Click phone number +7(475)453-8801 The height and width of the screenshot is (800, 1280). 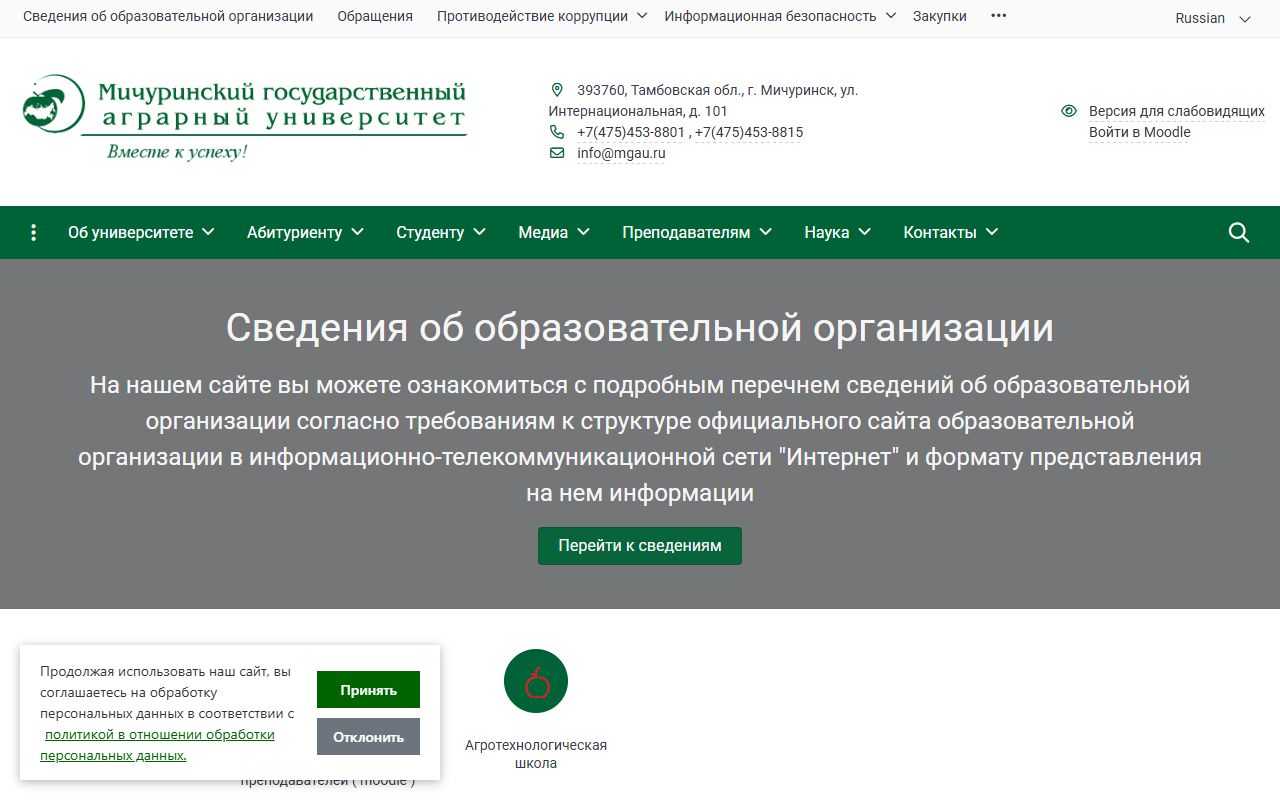click(x=631, y=132)
